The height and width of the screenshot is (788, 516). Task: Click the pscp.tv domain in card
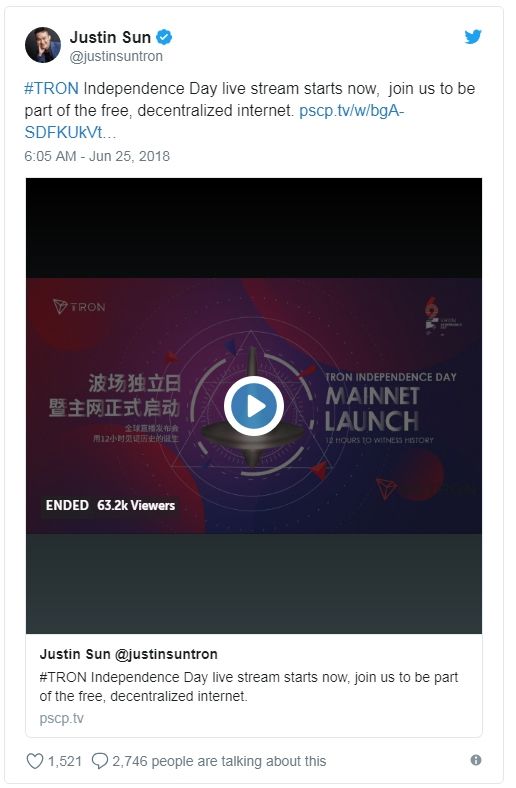[x=61, y=718]
